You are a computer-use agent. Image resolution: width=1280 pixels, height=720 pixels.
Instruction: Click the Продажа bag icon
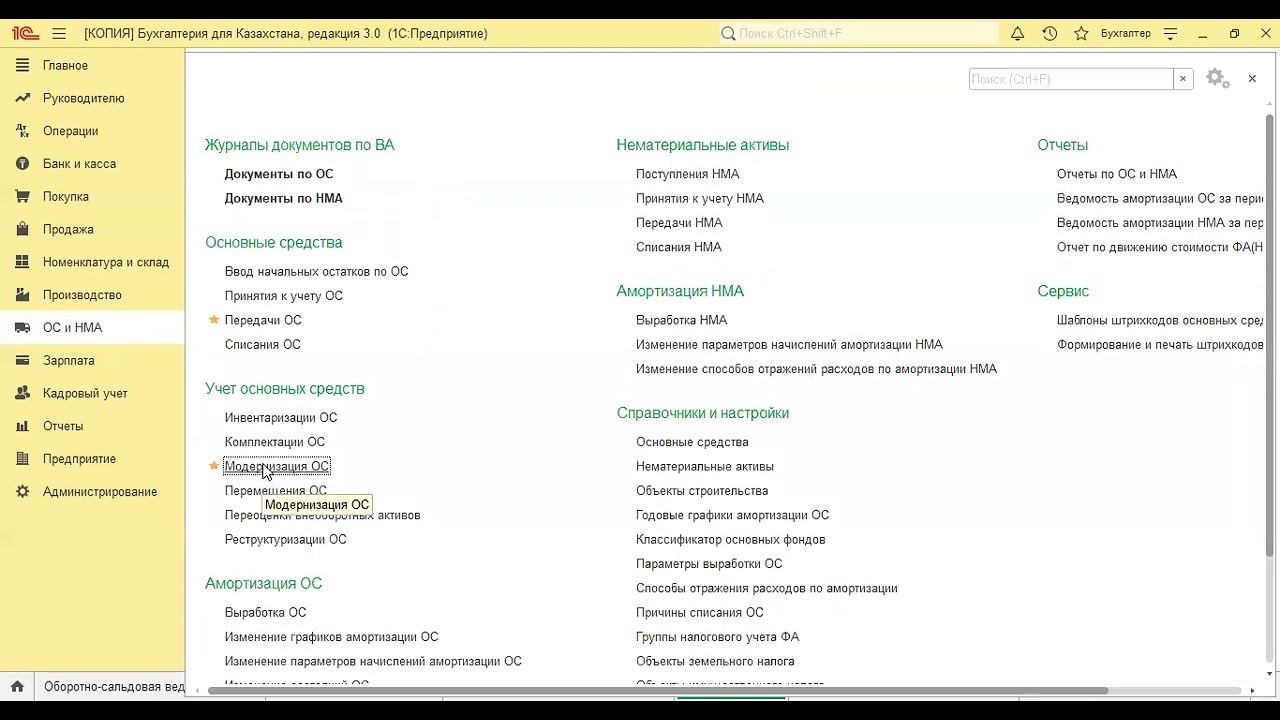(22, 229)
